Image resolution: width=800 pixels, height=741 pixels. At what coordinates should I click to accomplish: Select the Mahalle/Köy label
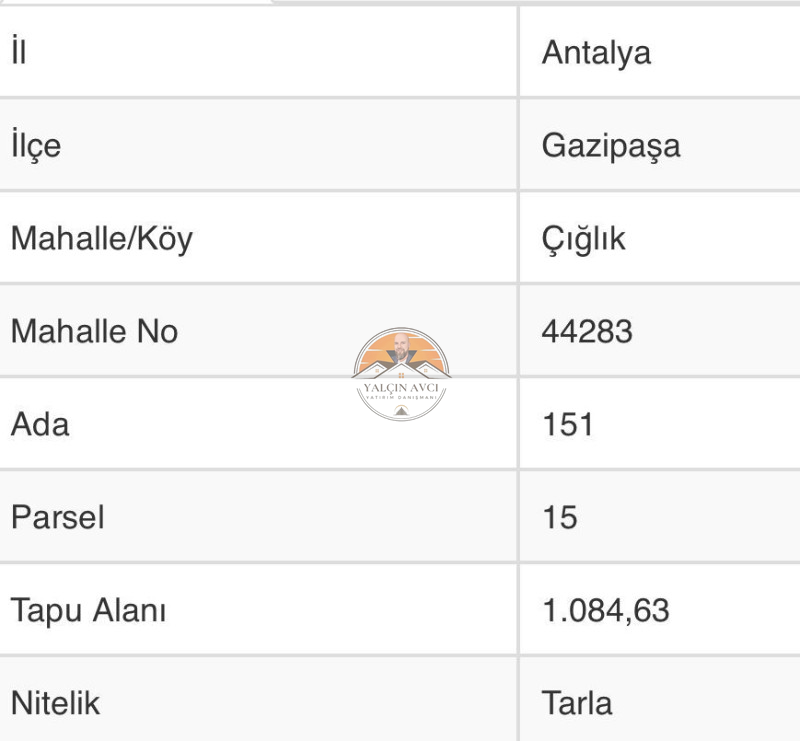[102, 239]
